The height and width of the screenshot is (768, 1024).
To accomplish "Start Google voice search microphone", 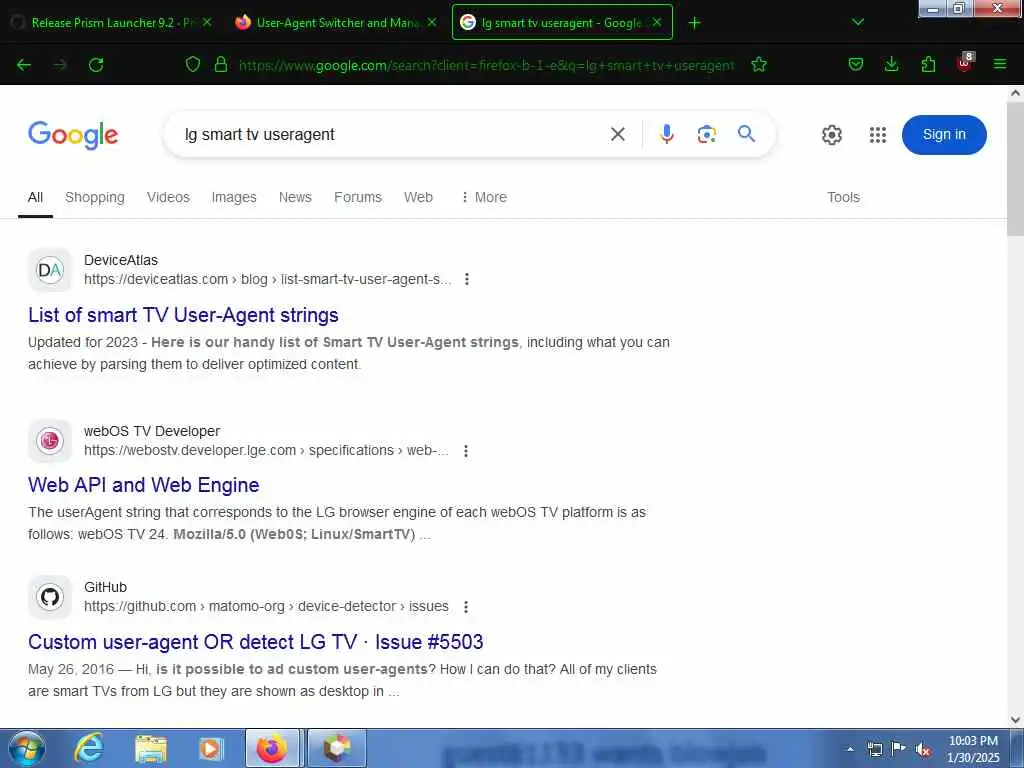I will pos(667,135).
